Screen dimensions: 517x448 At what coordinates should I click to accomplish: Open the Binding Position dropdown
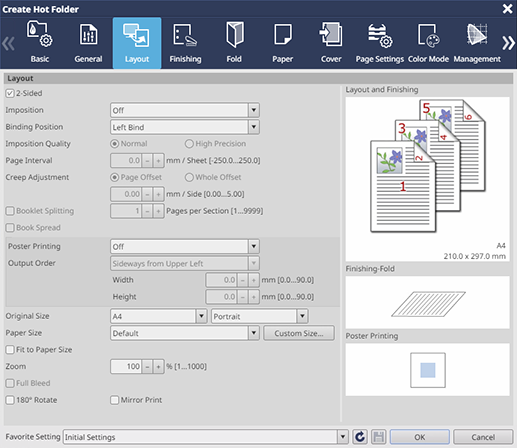[x=185, y=127]
